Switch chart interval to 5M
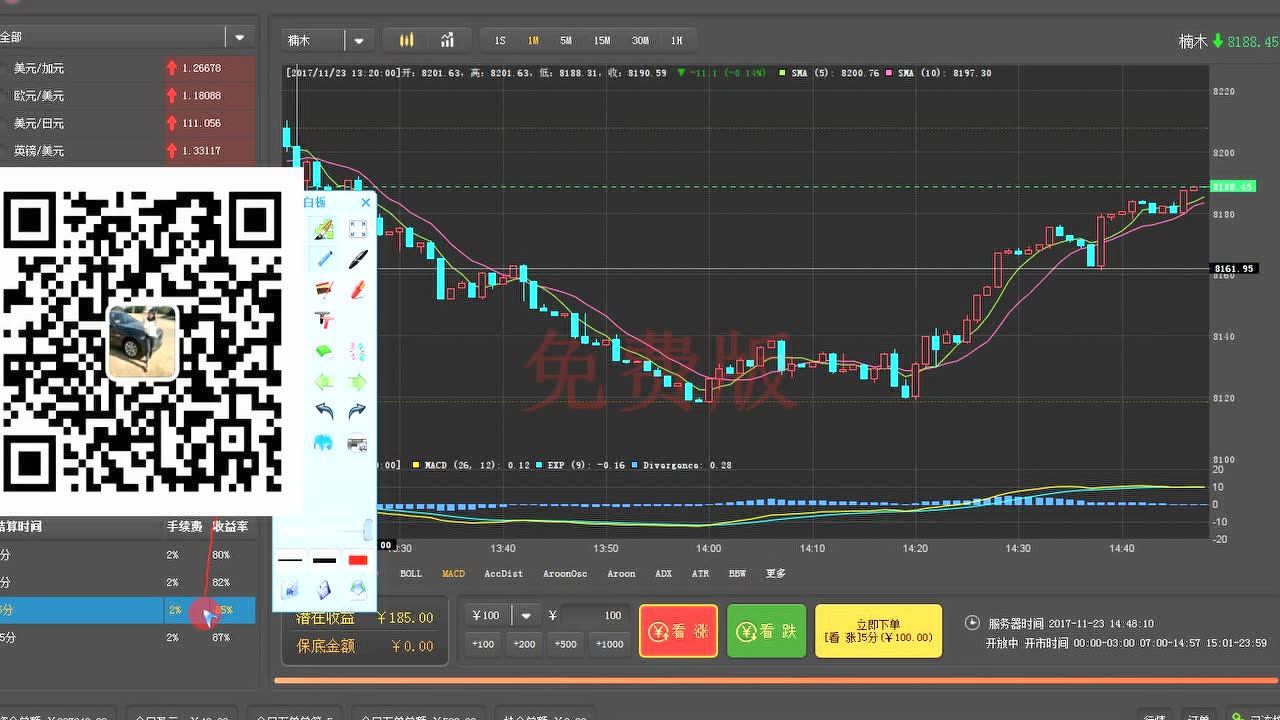The width and height of the screenshot is (1280, 720). pyautogui.click(x=566, y=41)
